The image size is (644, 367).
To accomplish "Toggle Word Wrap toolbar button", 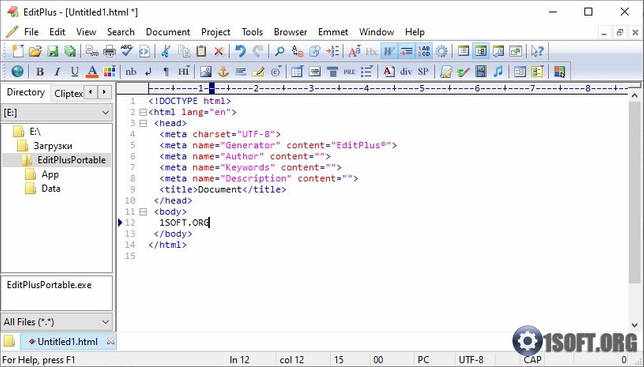I will (x=389, y=51).
